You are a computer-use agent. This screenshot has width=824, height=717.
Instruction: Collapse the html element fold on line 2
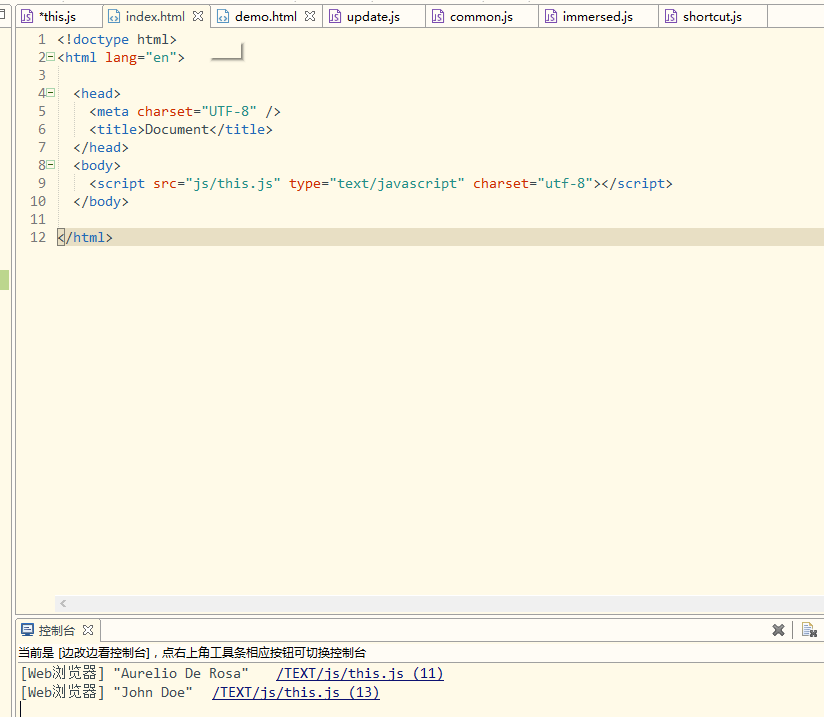(x=50, y=57)
